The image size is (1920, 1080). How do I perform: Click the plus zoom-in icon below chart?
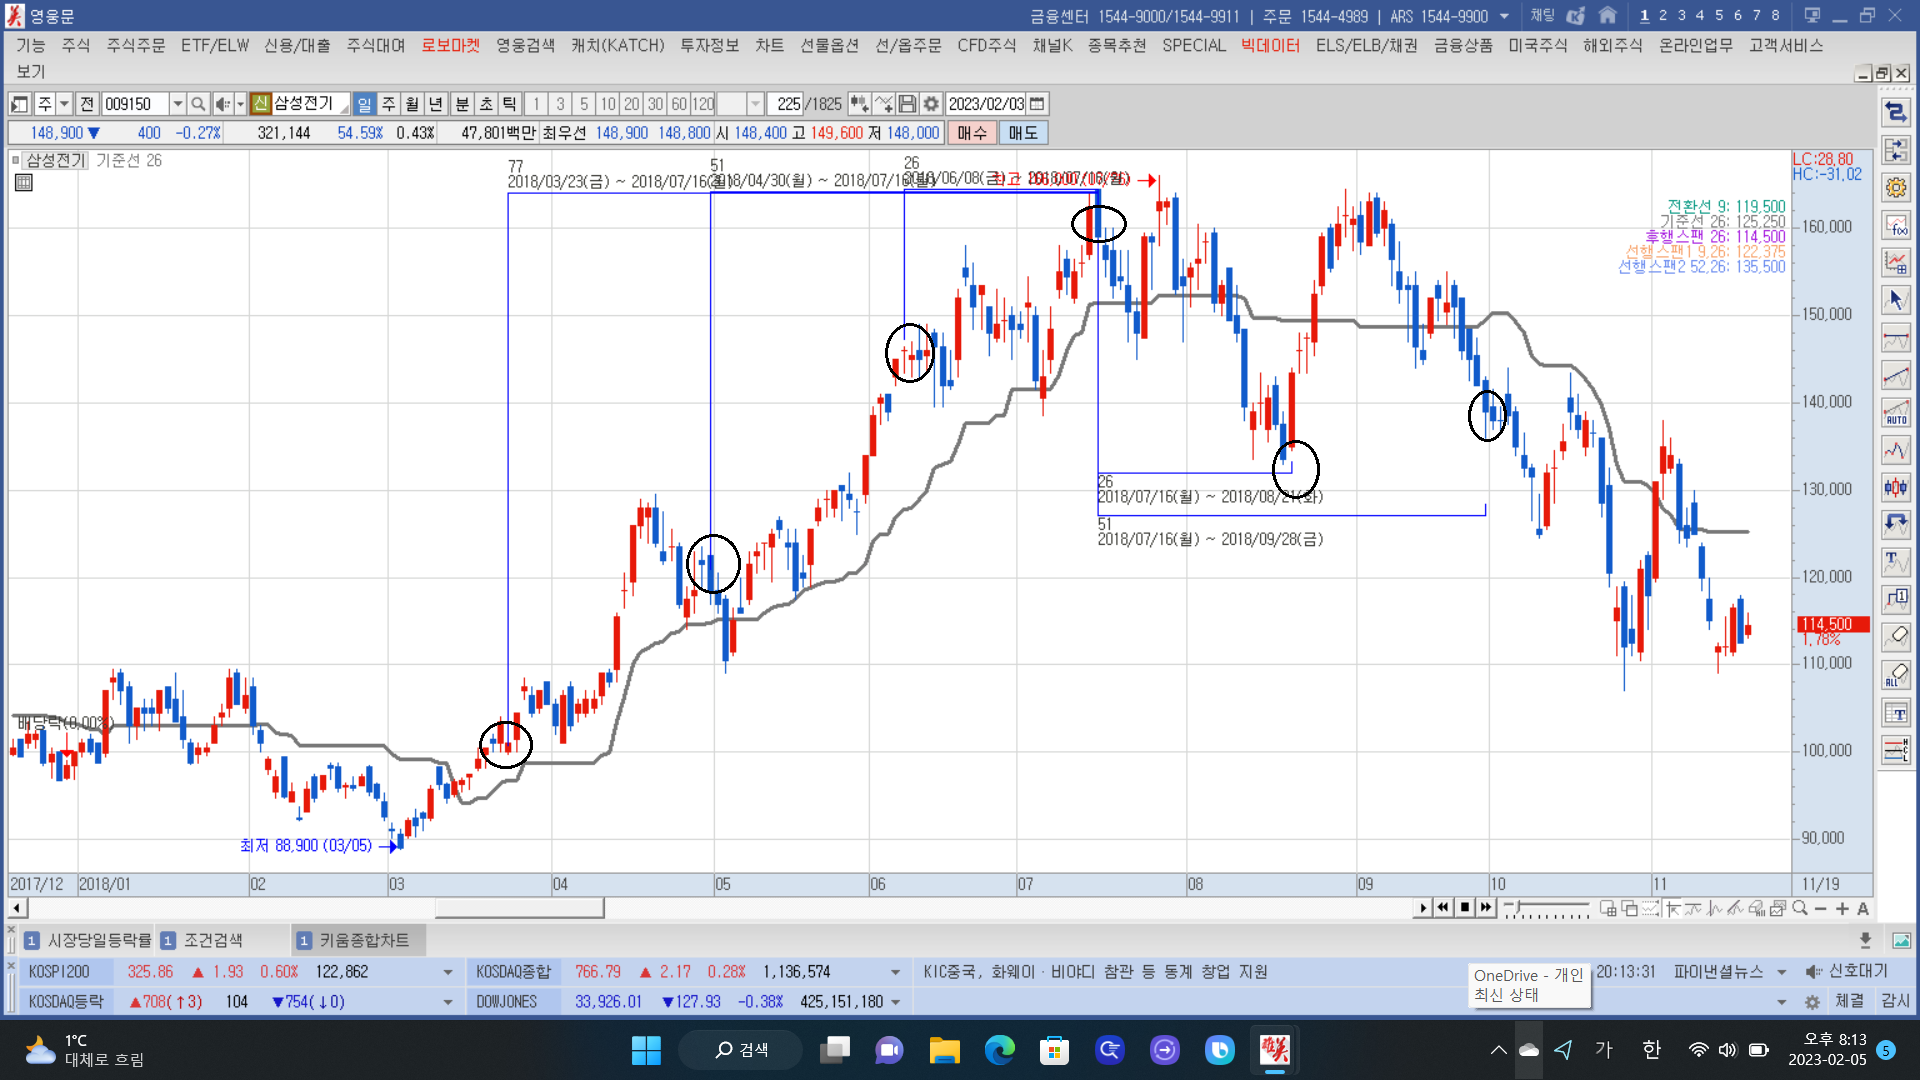(1842, 908)
